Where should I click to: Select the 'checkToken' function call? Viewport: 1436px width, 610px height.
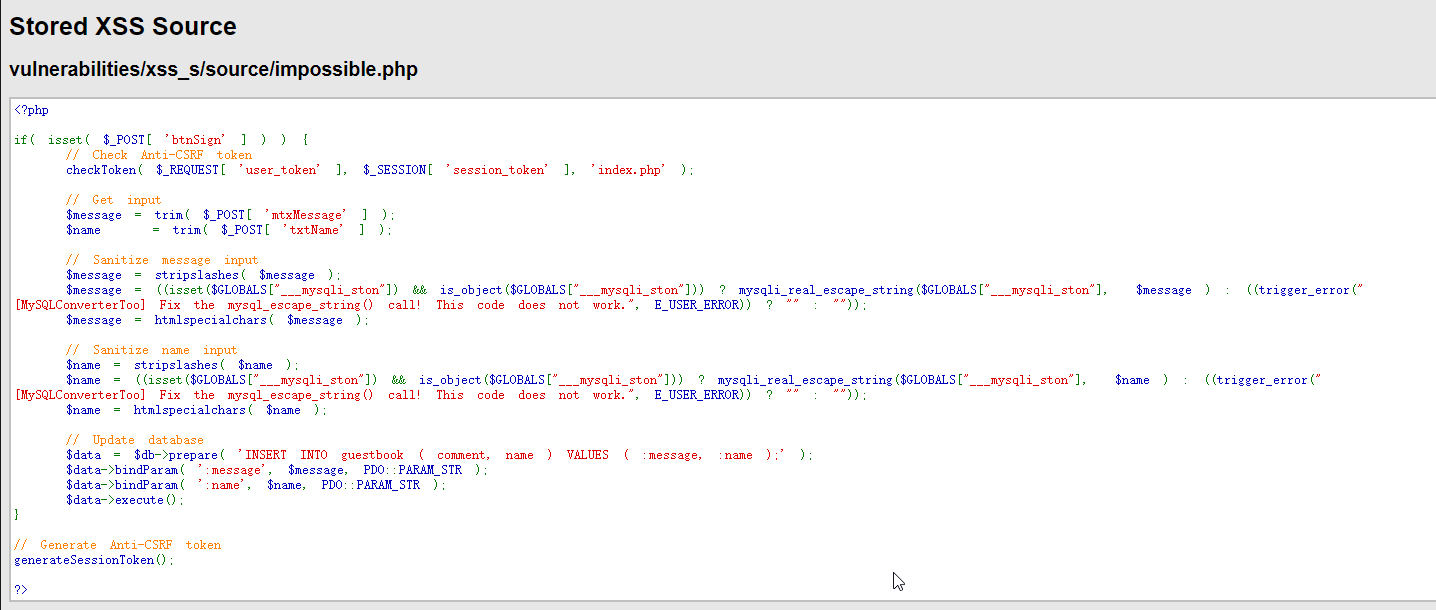pyautogui.click(x=101, y=169)
